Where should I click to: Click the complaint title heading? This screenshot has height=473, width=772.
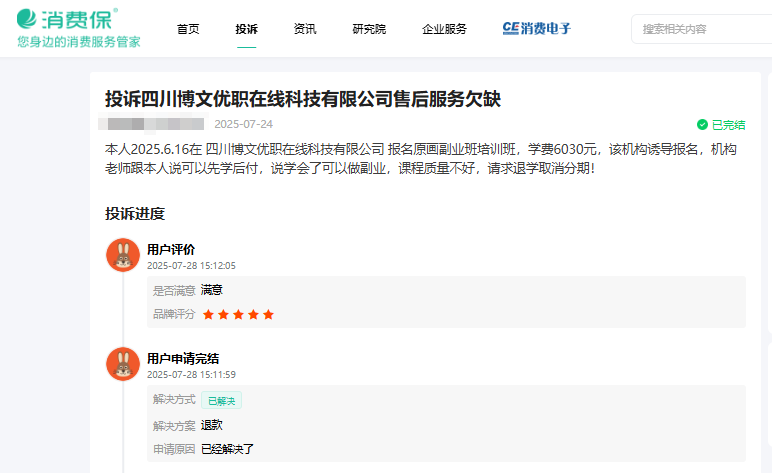[303, 99]
